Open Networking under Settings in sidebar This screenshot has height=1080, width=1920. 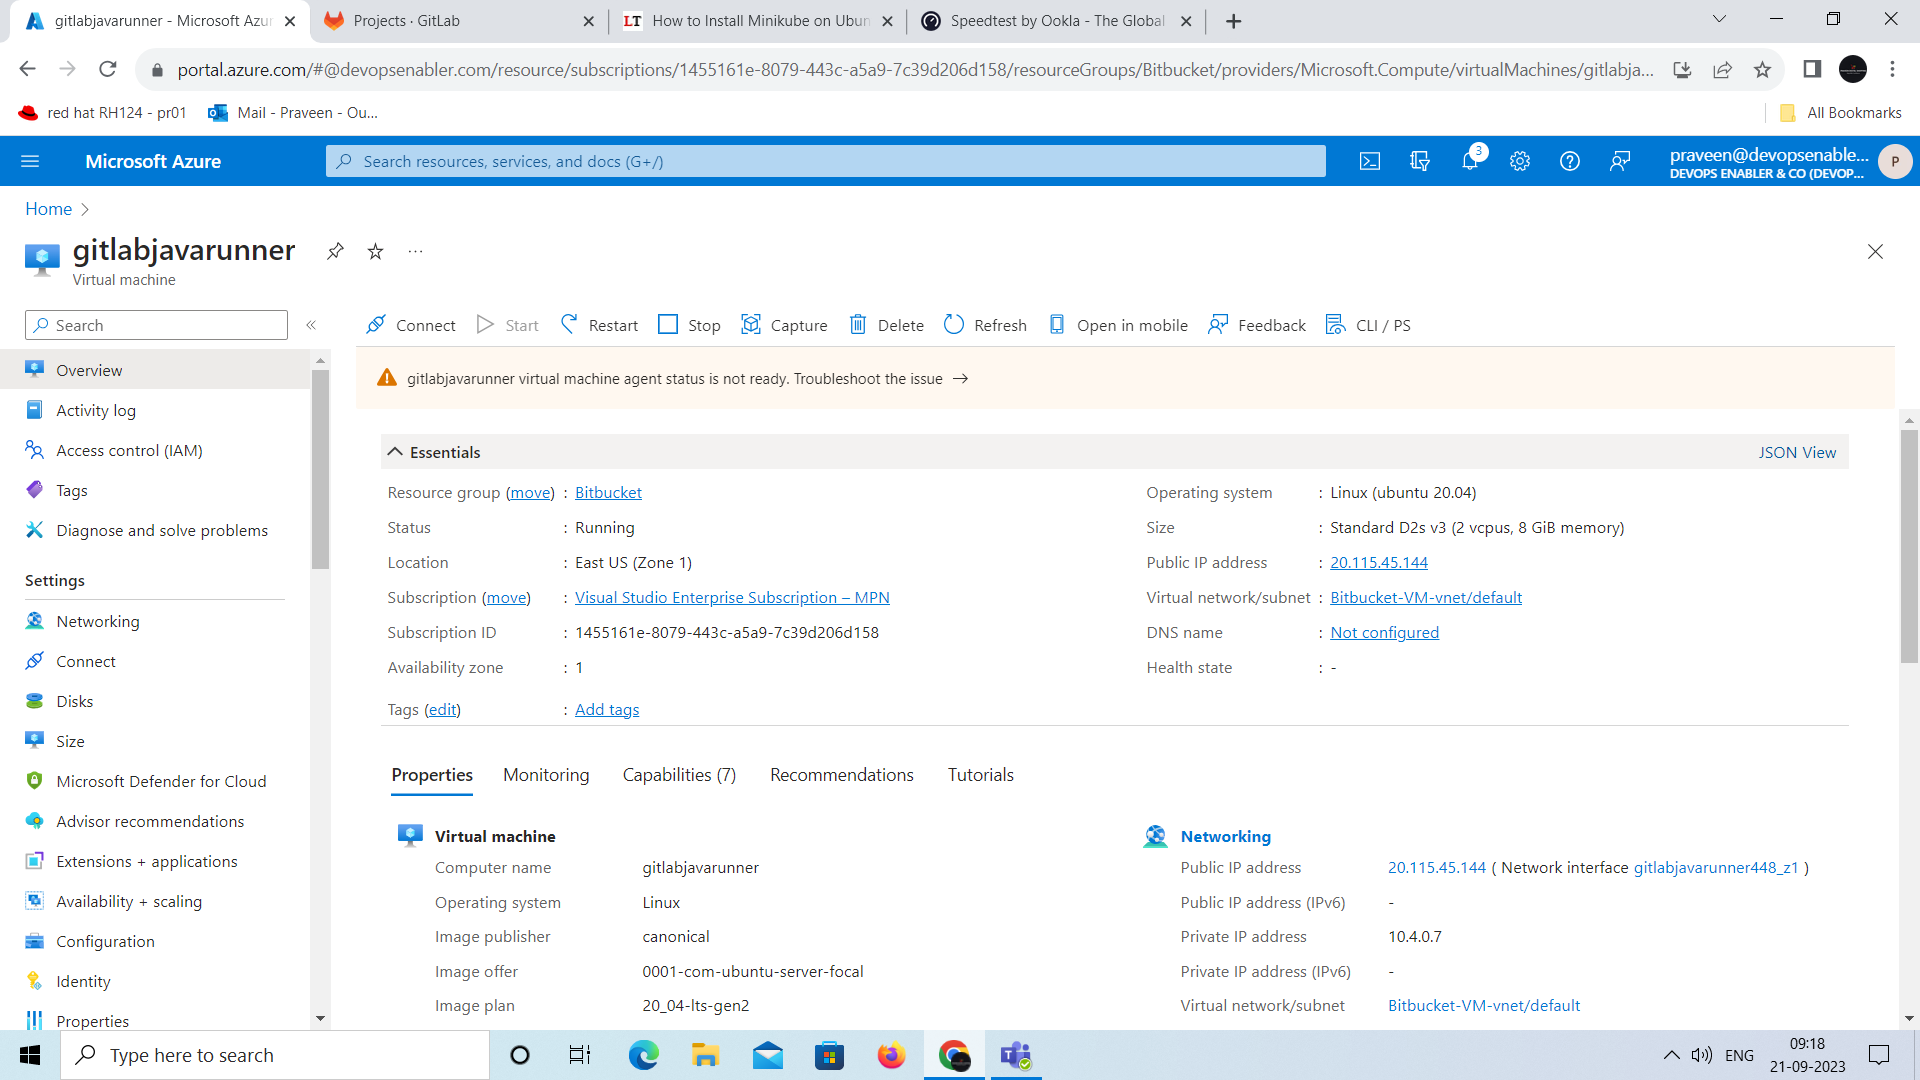(x=98, y=621)
